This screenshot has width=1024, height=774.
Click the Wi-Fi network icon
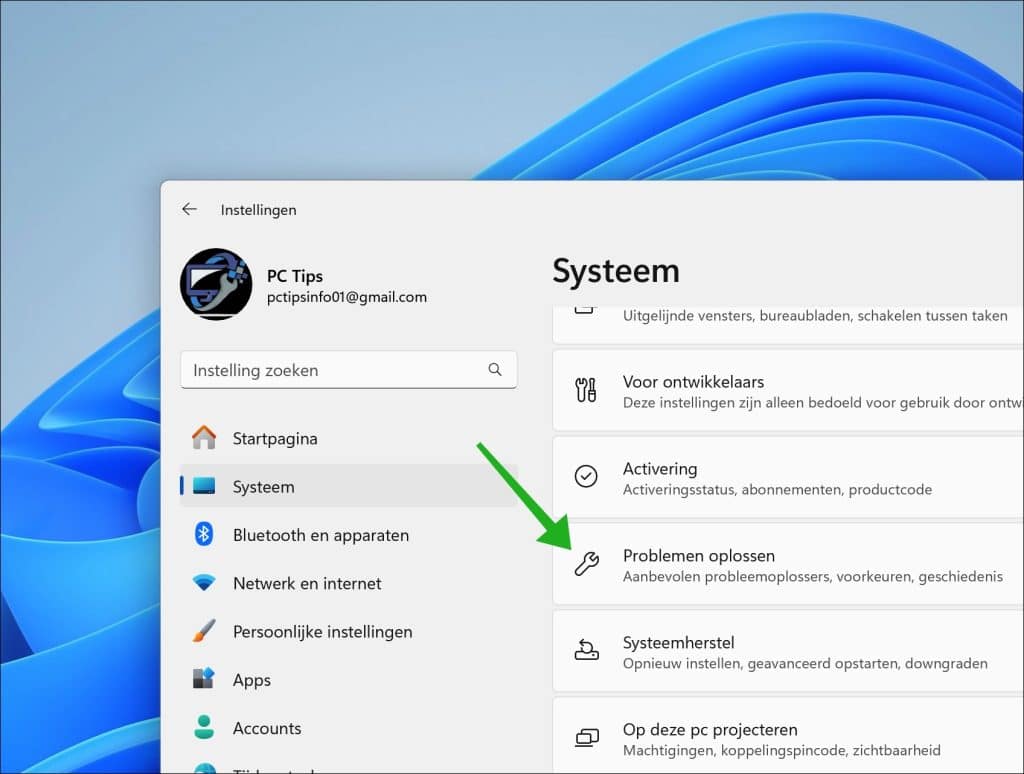[x=204, y=583]
